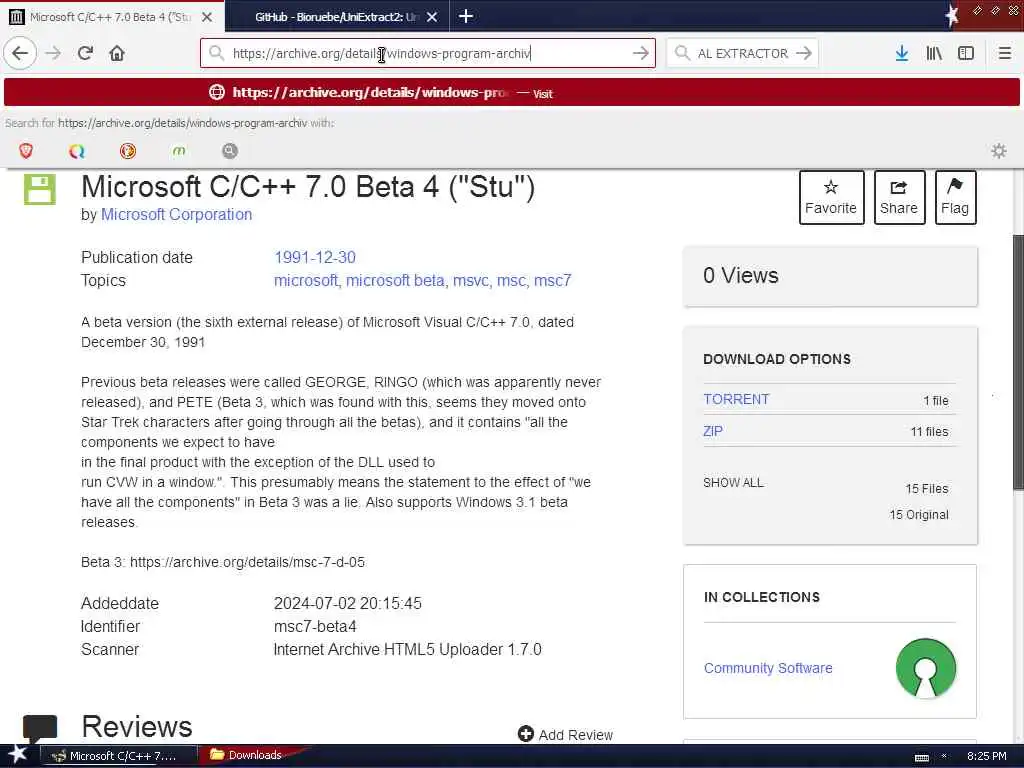The height and width of the screenshot is (768, 1024).
Task: Reload the current page
Action: point(85,53)
